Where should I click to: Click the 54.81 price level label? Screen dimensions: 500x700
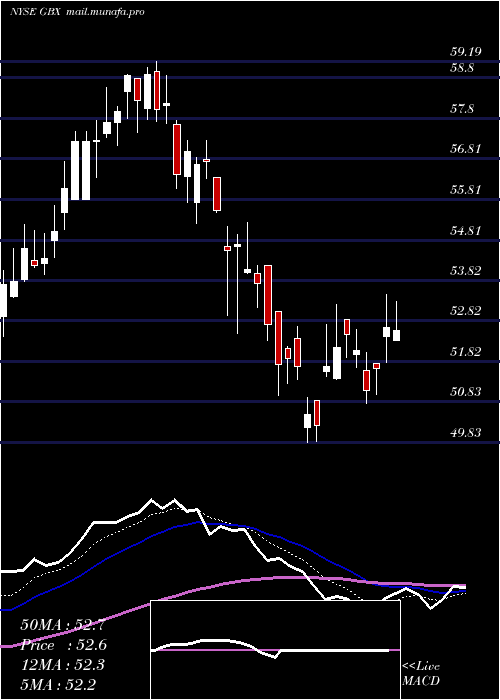465,231
